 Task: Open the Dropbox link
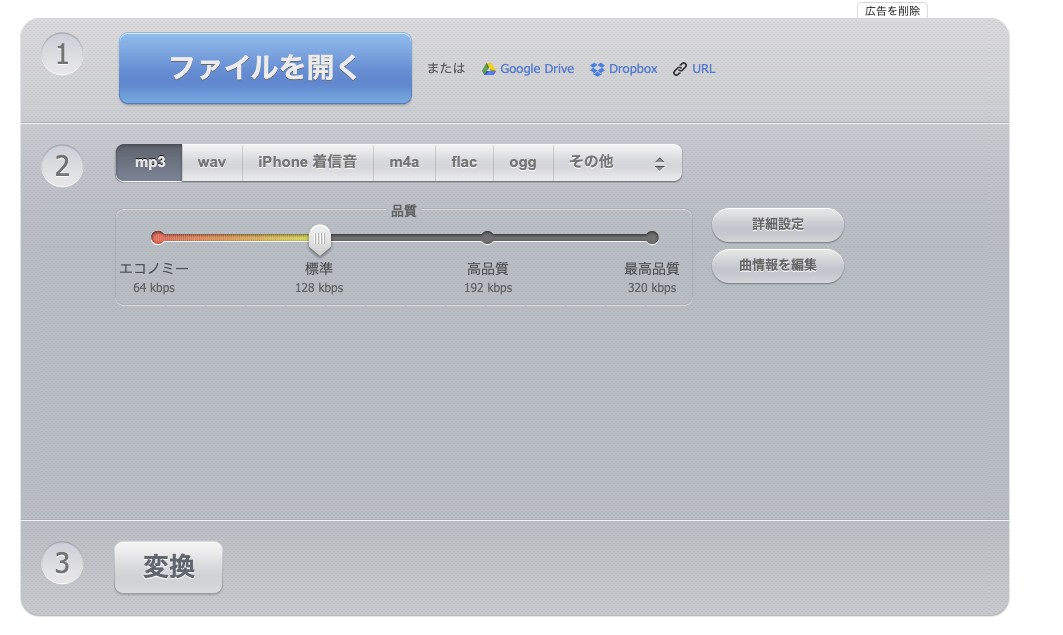click(624, 69)
